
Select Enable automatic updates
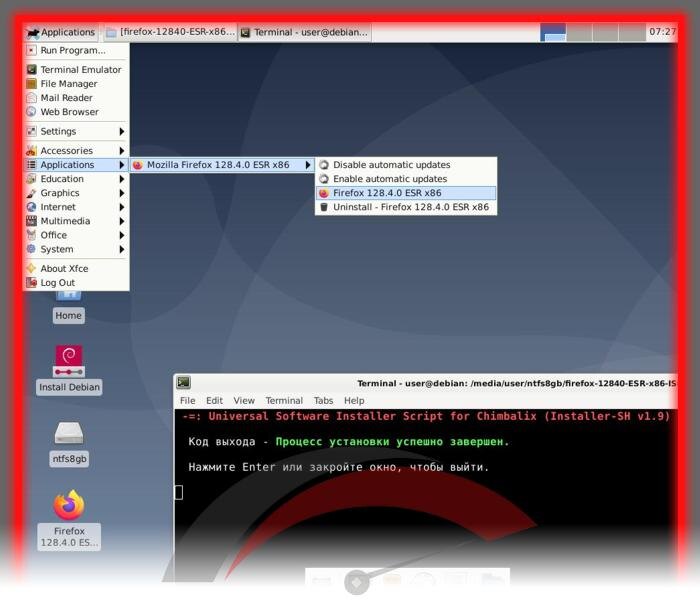point(406,179)
